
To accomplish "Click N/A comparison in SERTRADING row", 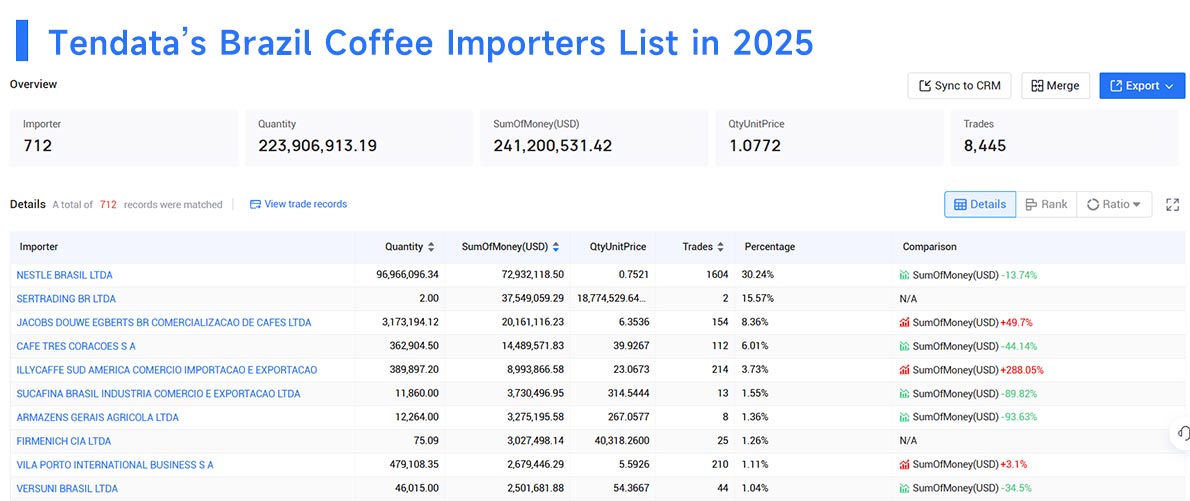I will (x=908, y=298).
